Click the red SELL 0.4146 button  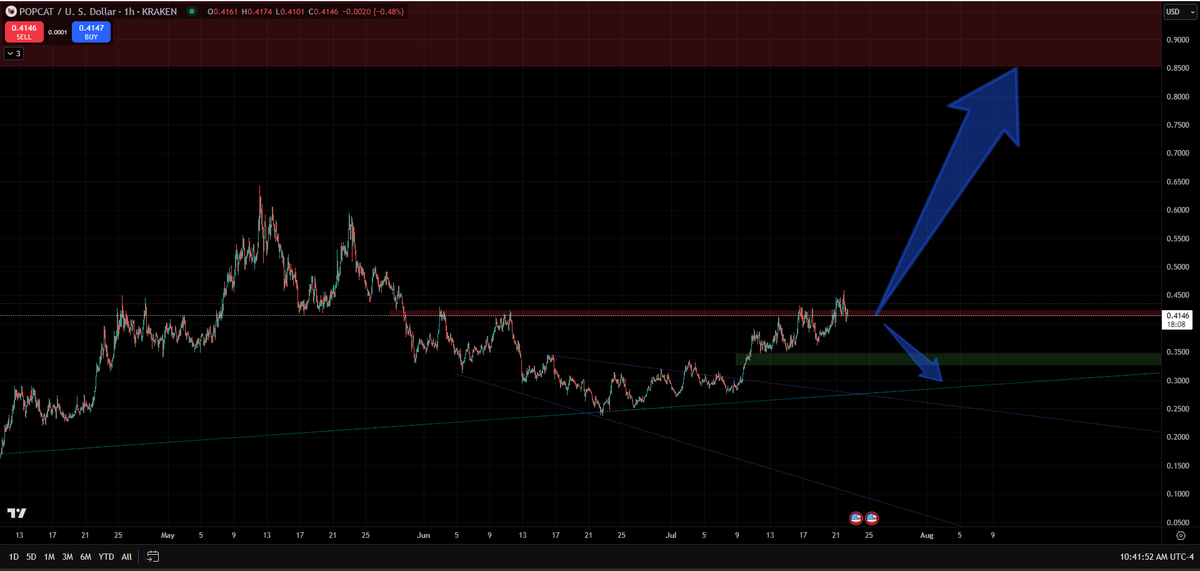[24, 32]
